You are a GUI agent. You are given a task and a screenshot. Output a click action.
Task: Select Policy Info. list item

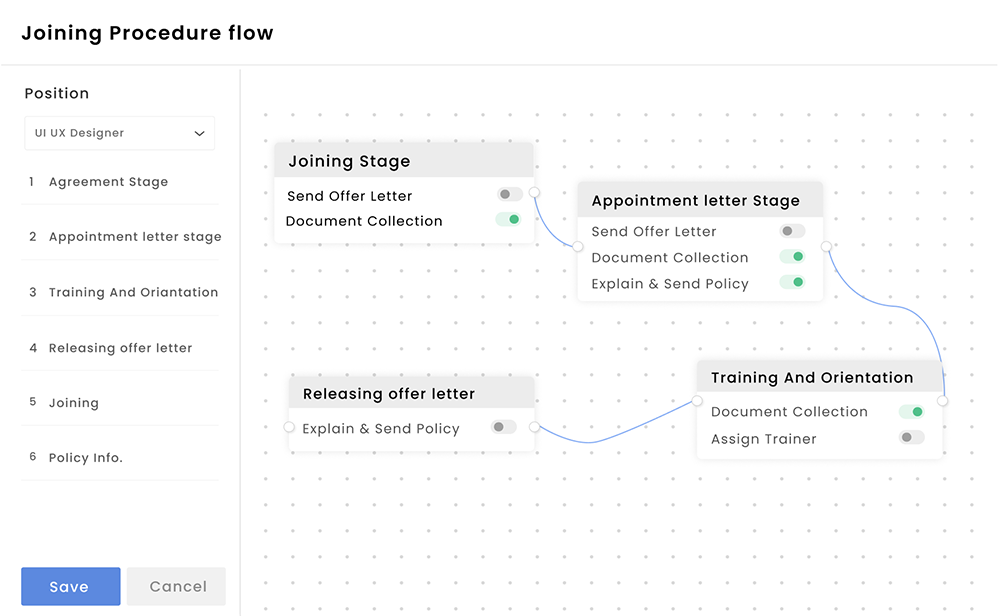click(85, 457)
